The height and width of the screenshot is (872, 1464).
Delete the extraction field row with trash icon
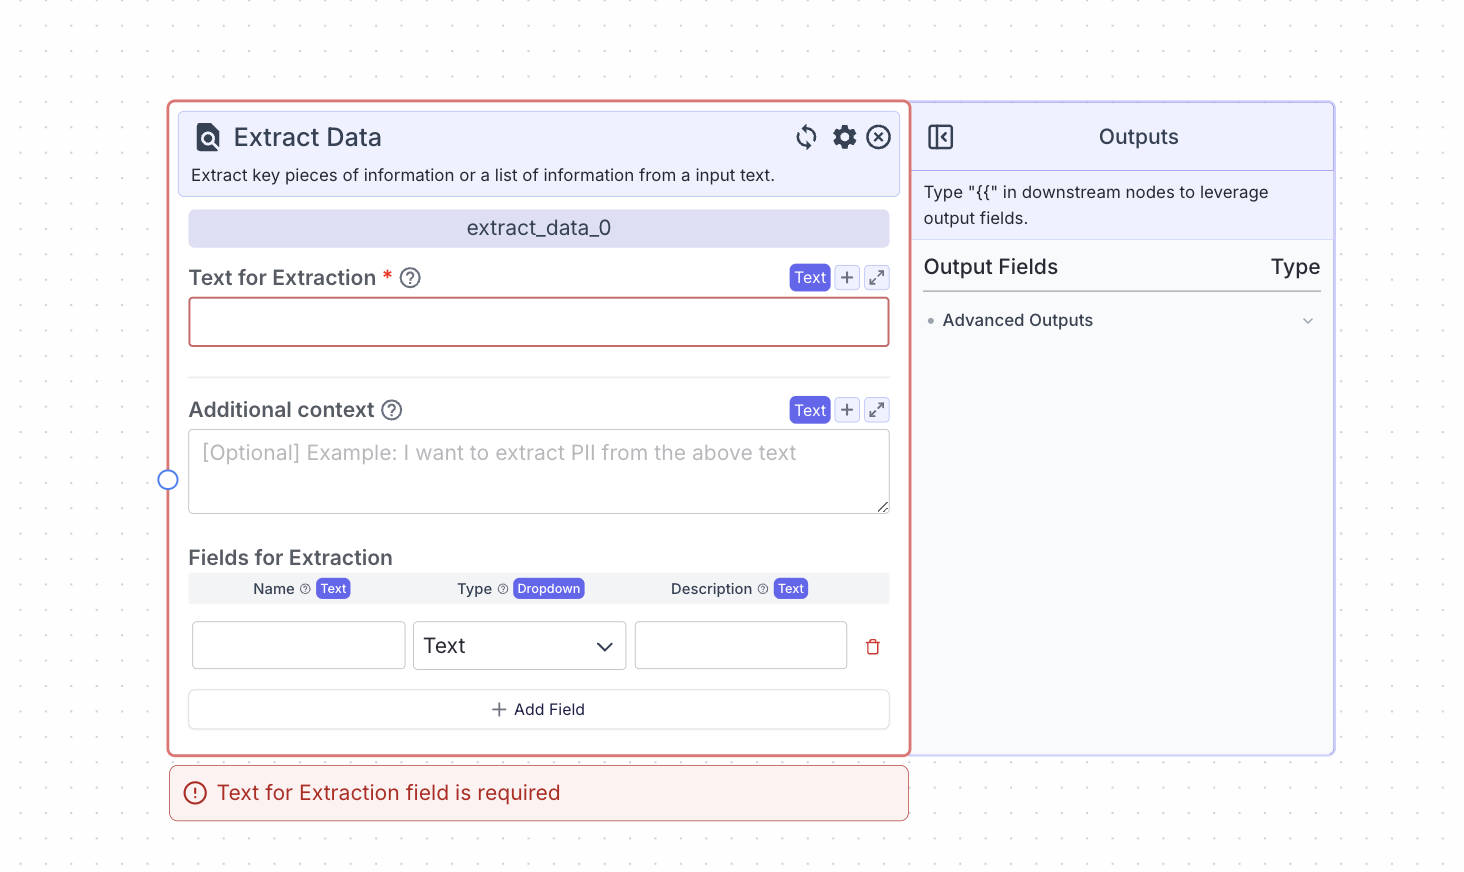coord(872,646)
